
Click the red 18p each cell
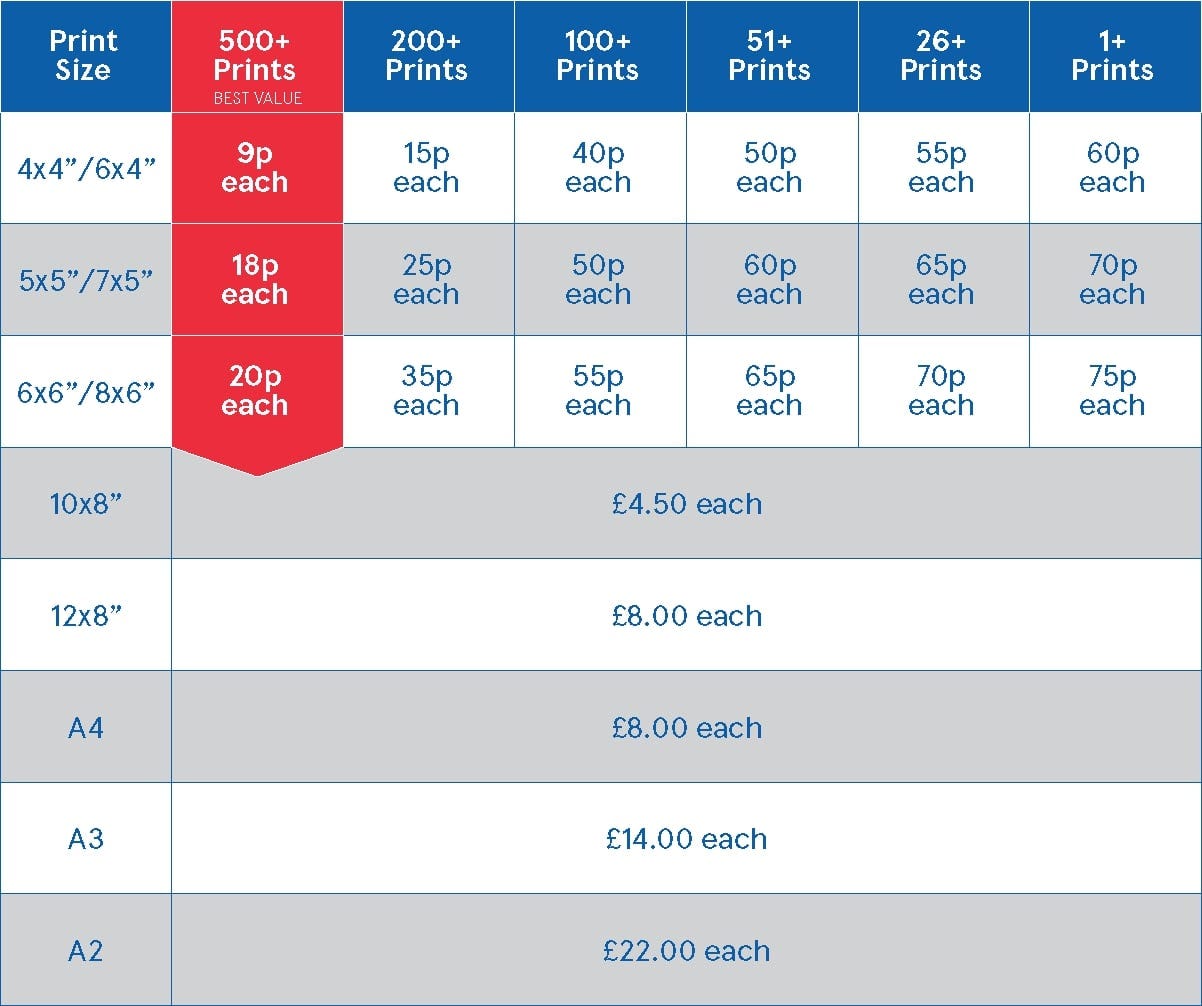257,280
